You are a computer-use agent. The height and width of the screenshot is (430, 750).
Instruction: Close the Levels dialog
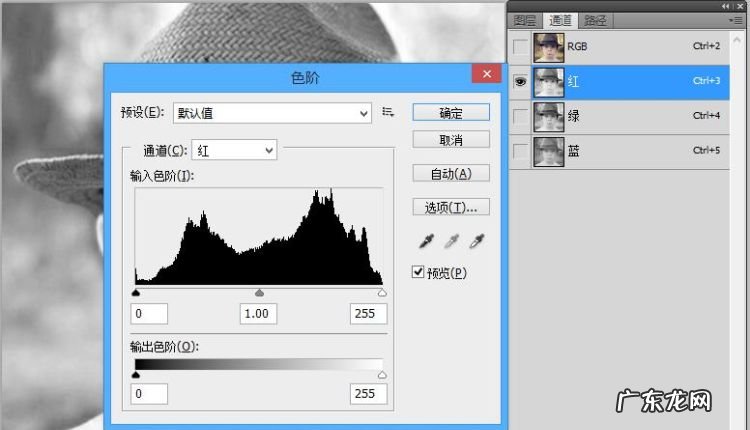486,75
